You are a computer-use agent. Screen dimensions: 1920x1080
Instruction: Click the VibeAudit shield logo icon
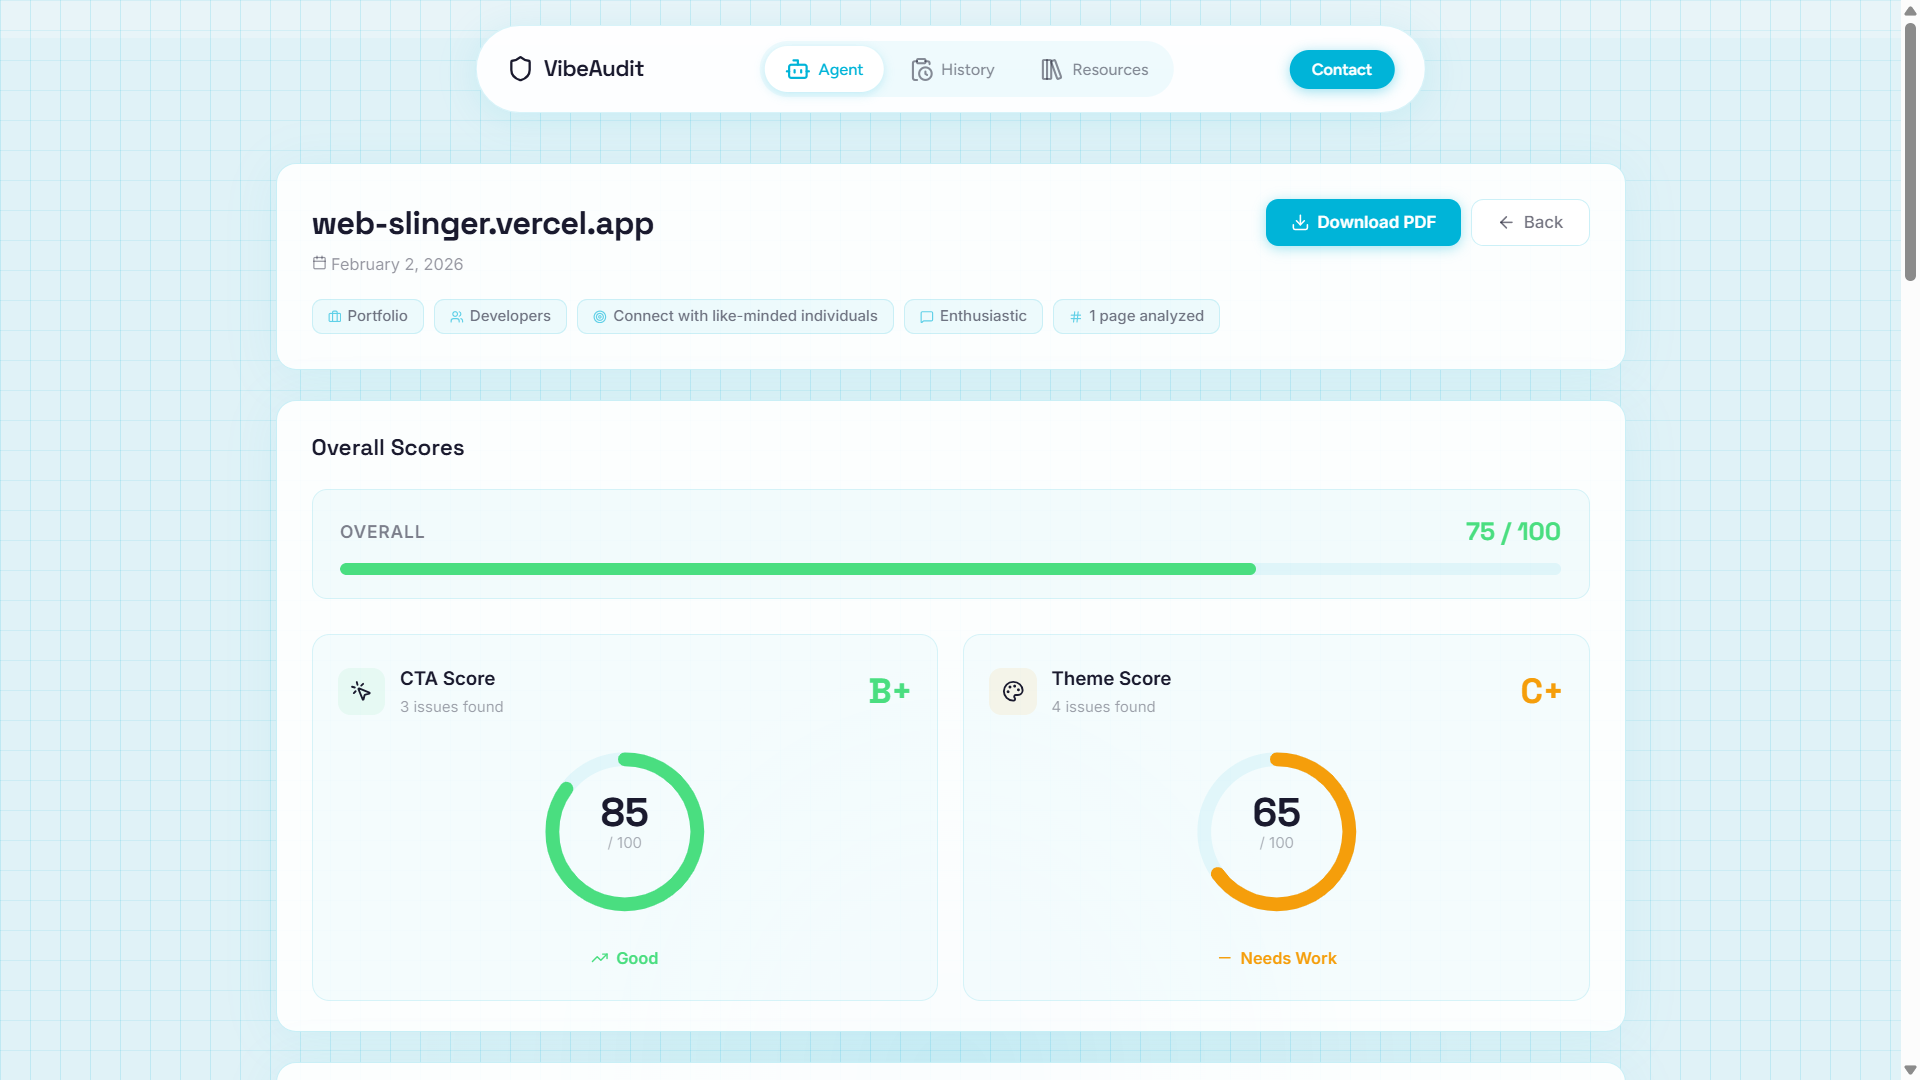pyautogui.click(x=520, y=69)
